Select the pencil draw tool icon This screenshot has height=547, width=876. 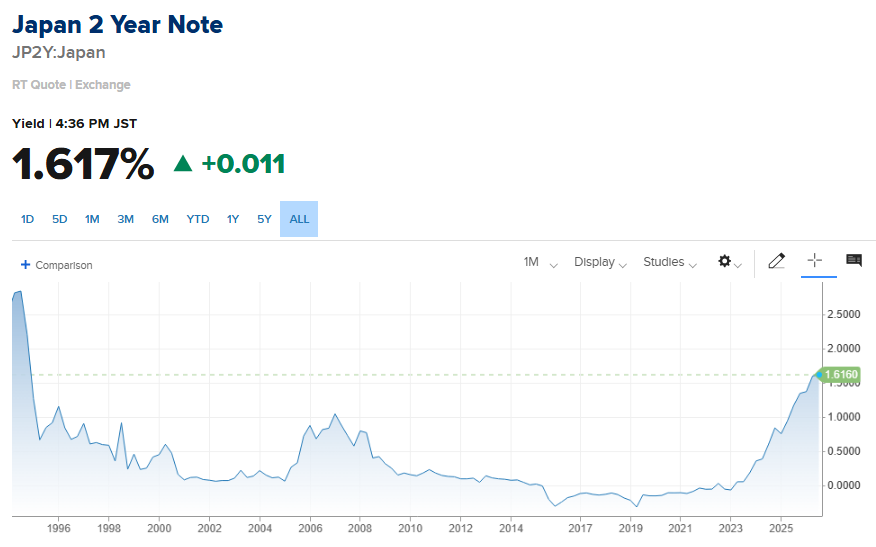[777, 261]
